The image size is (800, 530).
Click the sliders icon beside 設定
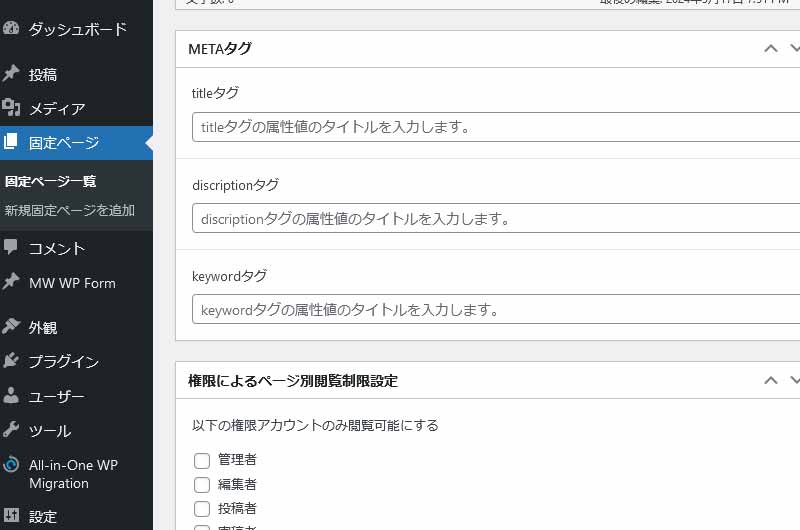coord(11,515)
